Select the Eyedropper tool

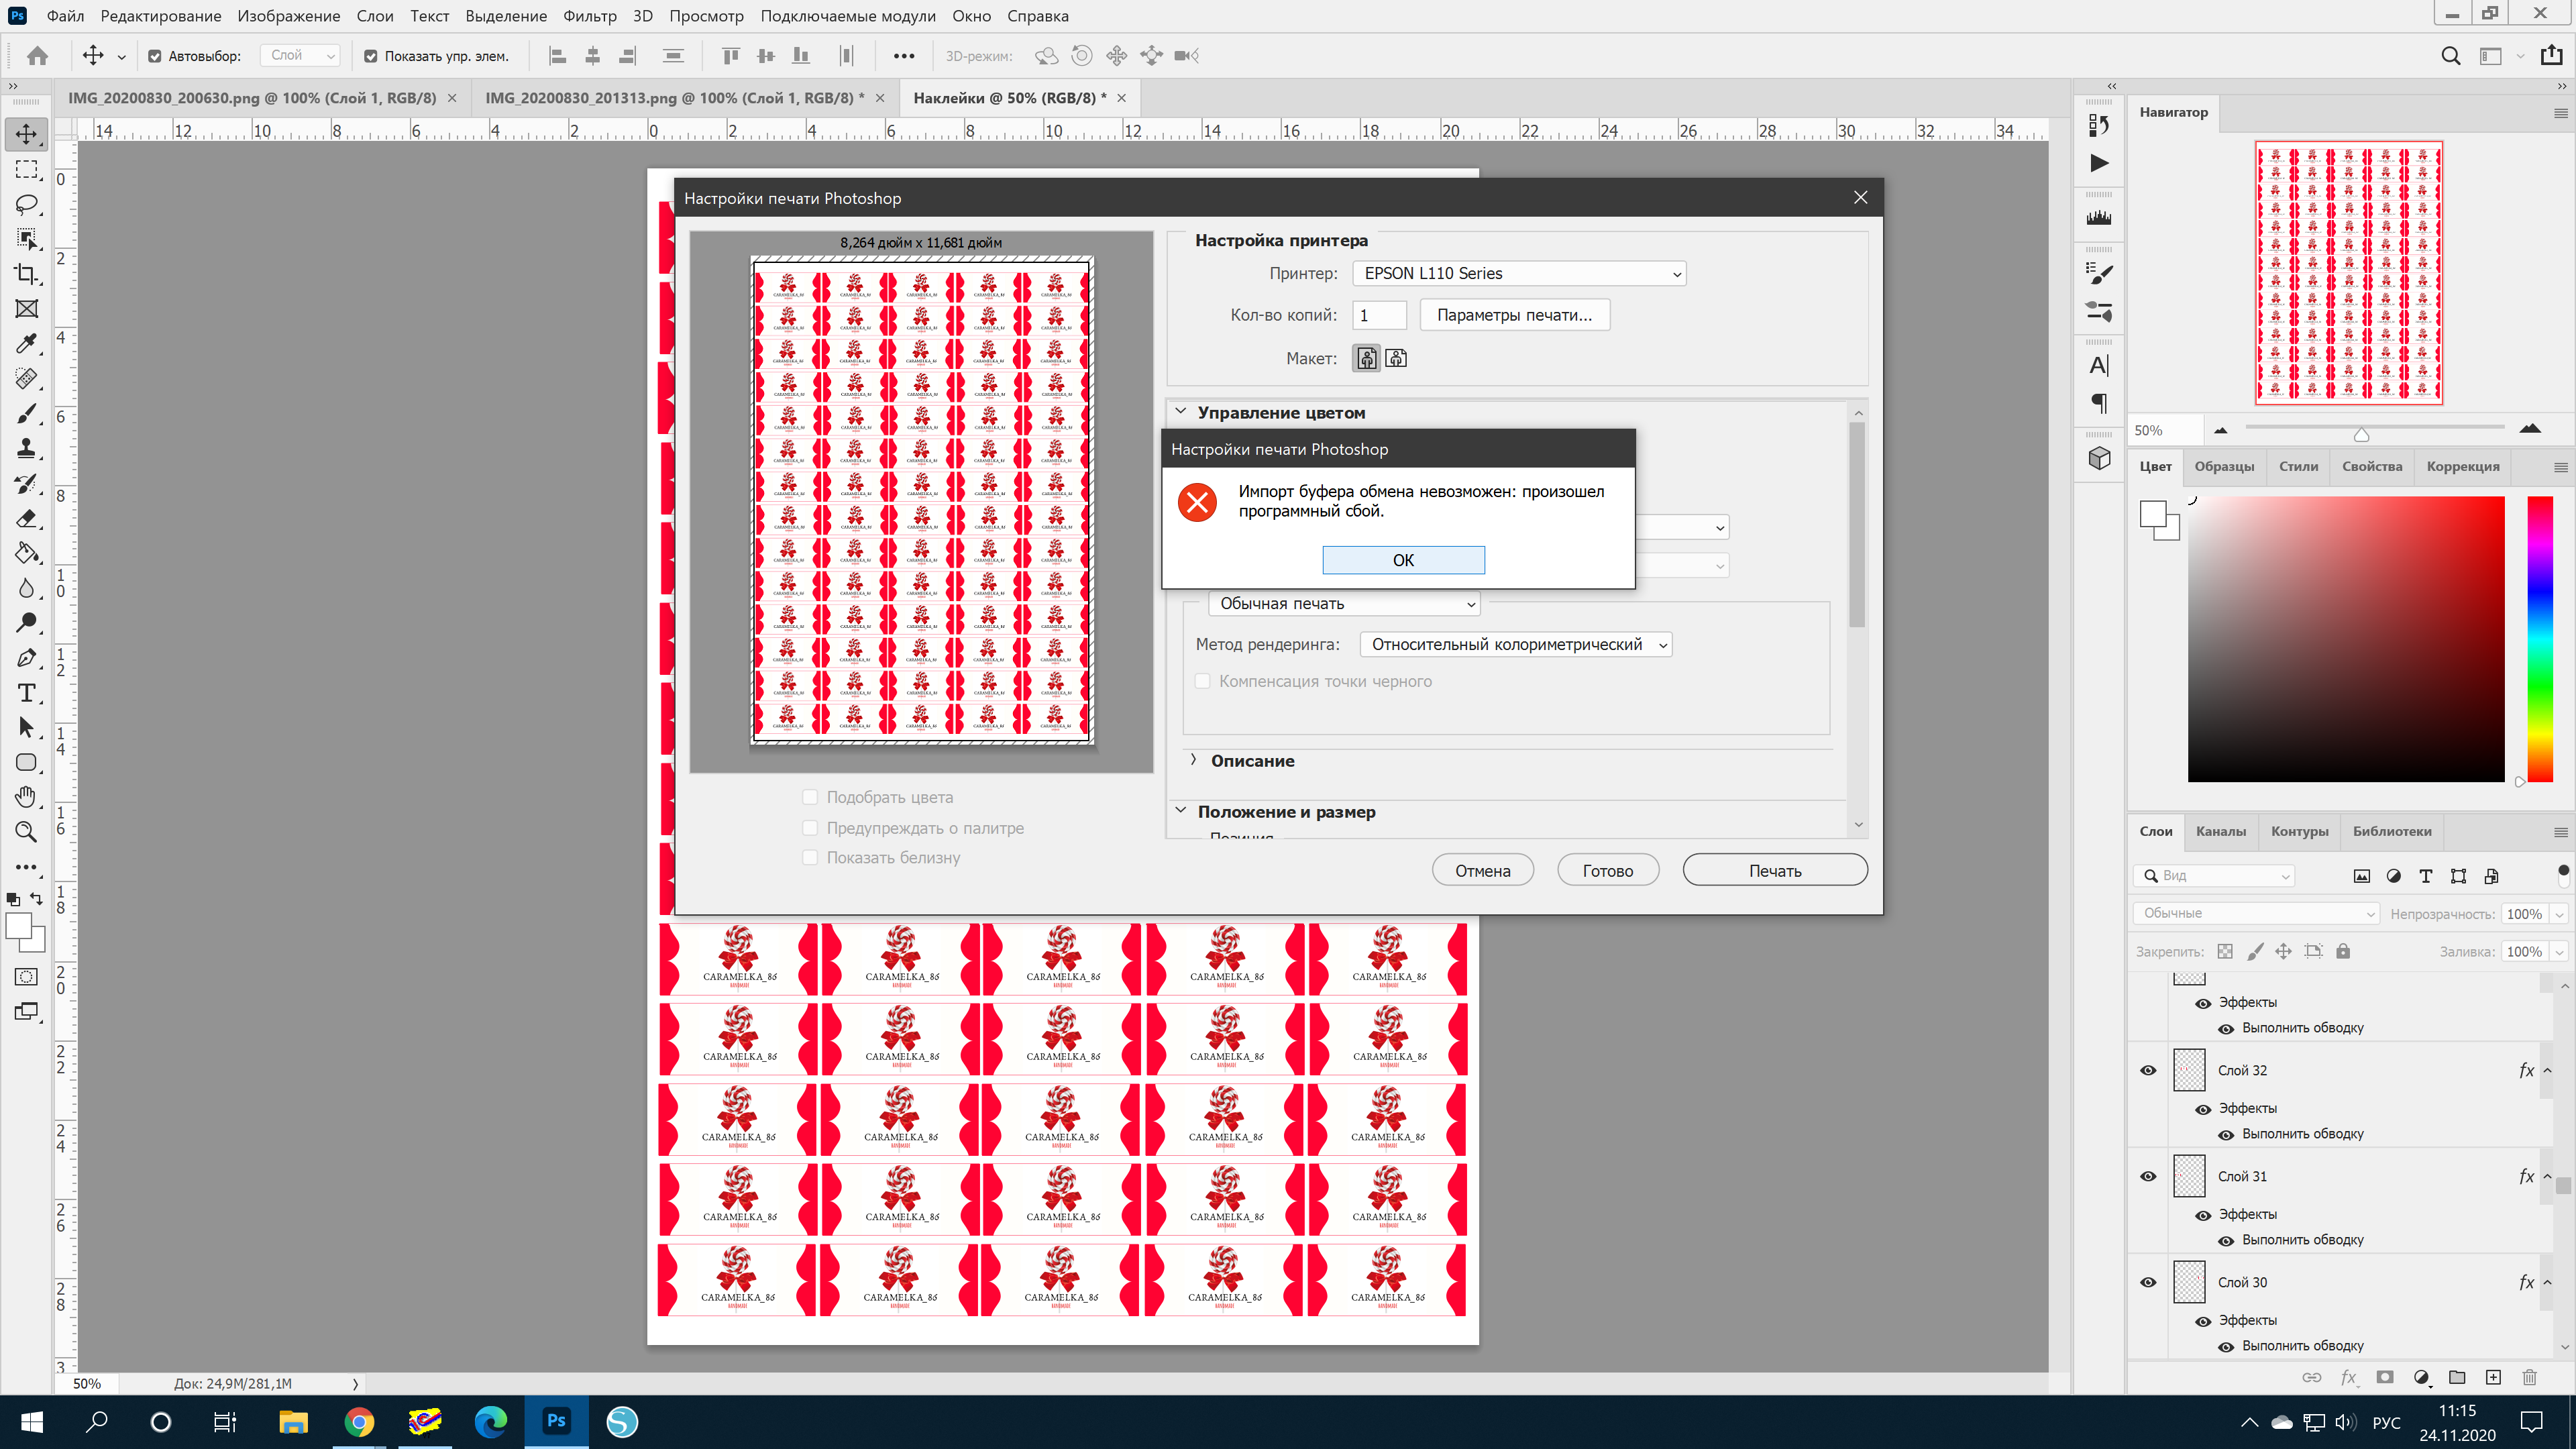[27, 344]
